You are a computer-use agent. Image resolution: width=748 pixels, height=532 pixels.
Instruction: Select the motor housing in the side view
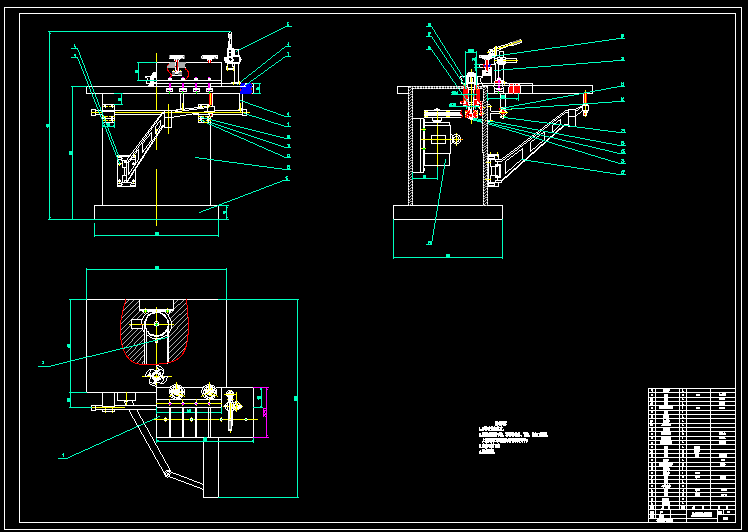pyautogui.click(x=437, y=145)
